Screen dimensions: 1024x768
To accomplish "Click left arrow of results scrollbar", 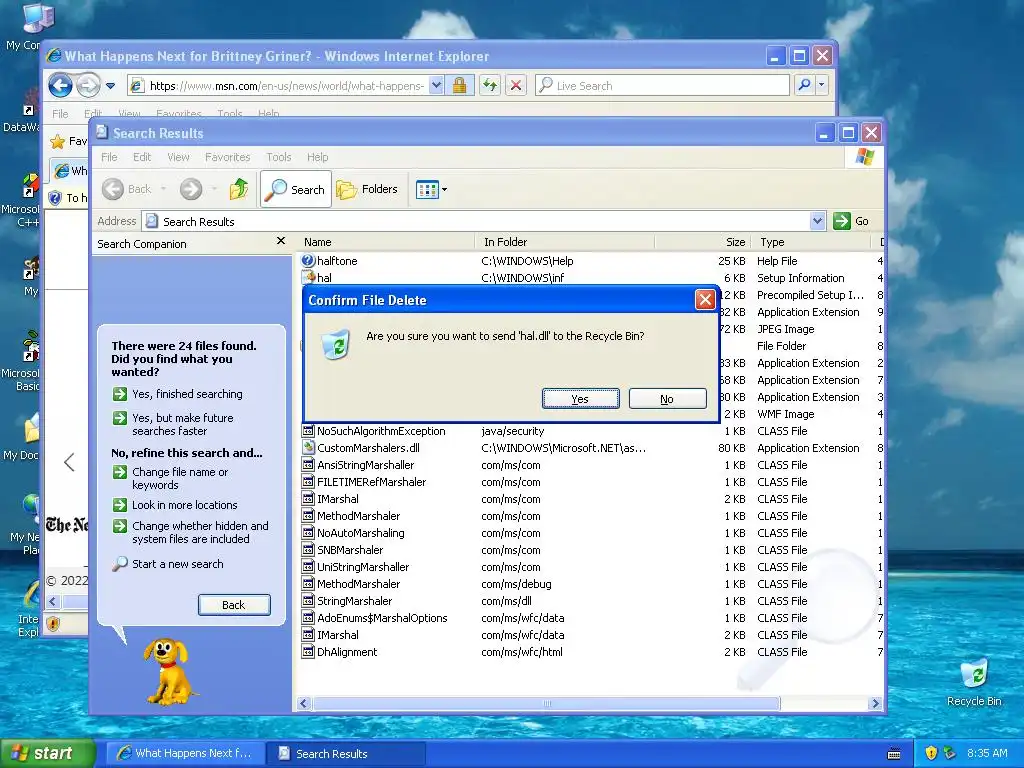I will (x=304, y=703).
